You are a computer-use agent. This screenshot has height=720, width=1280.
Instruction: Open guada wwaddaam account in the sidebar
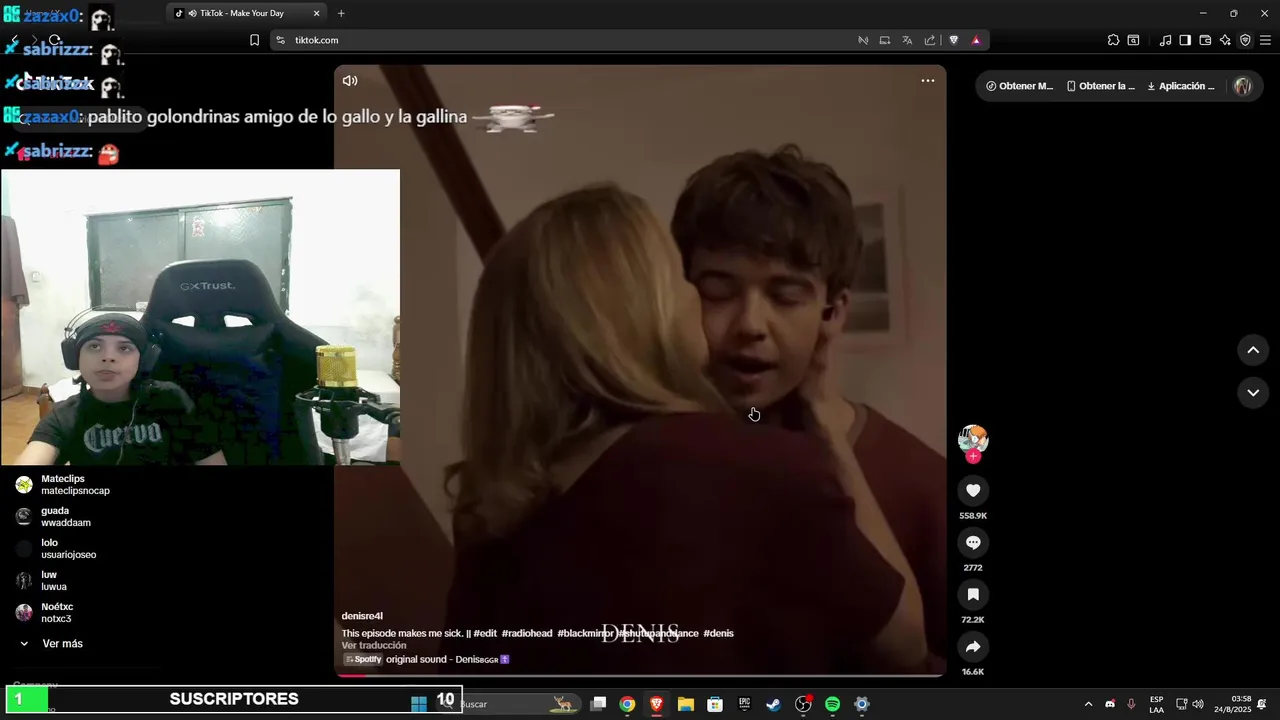(x=53, y=517)
